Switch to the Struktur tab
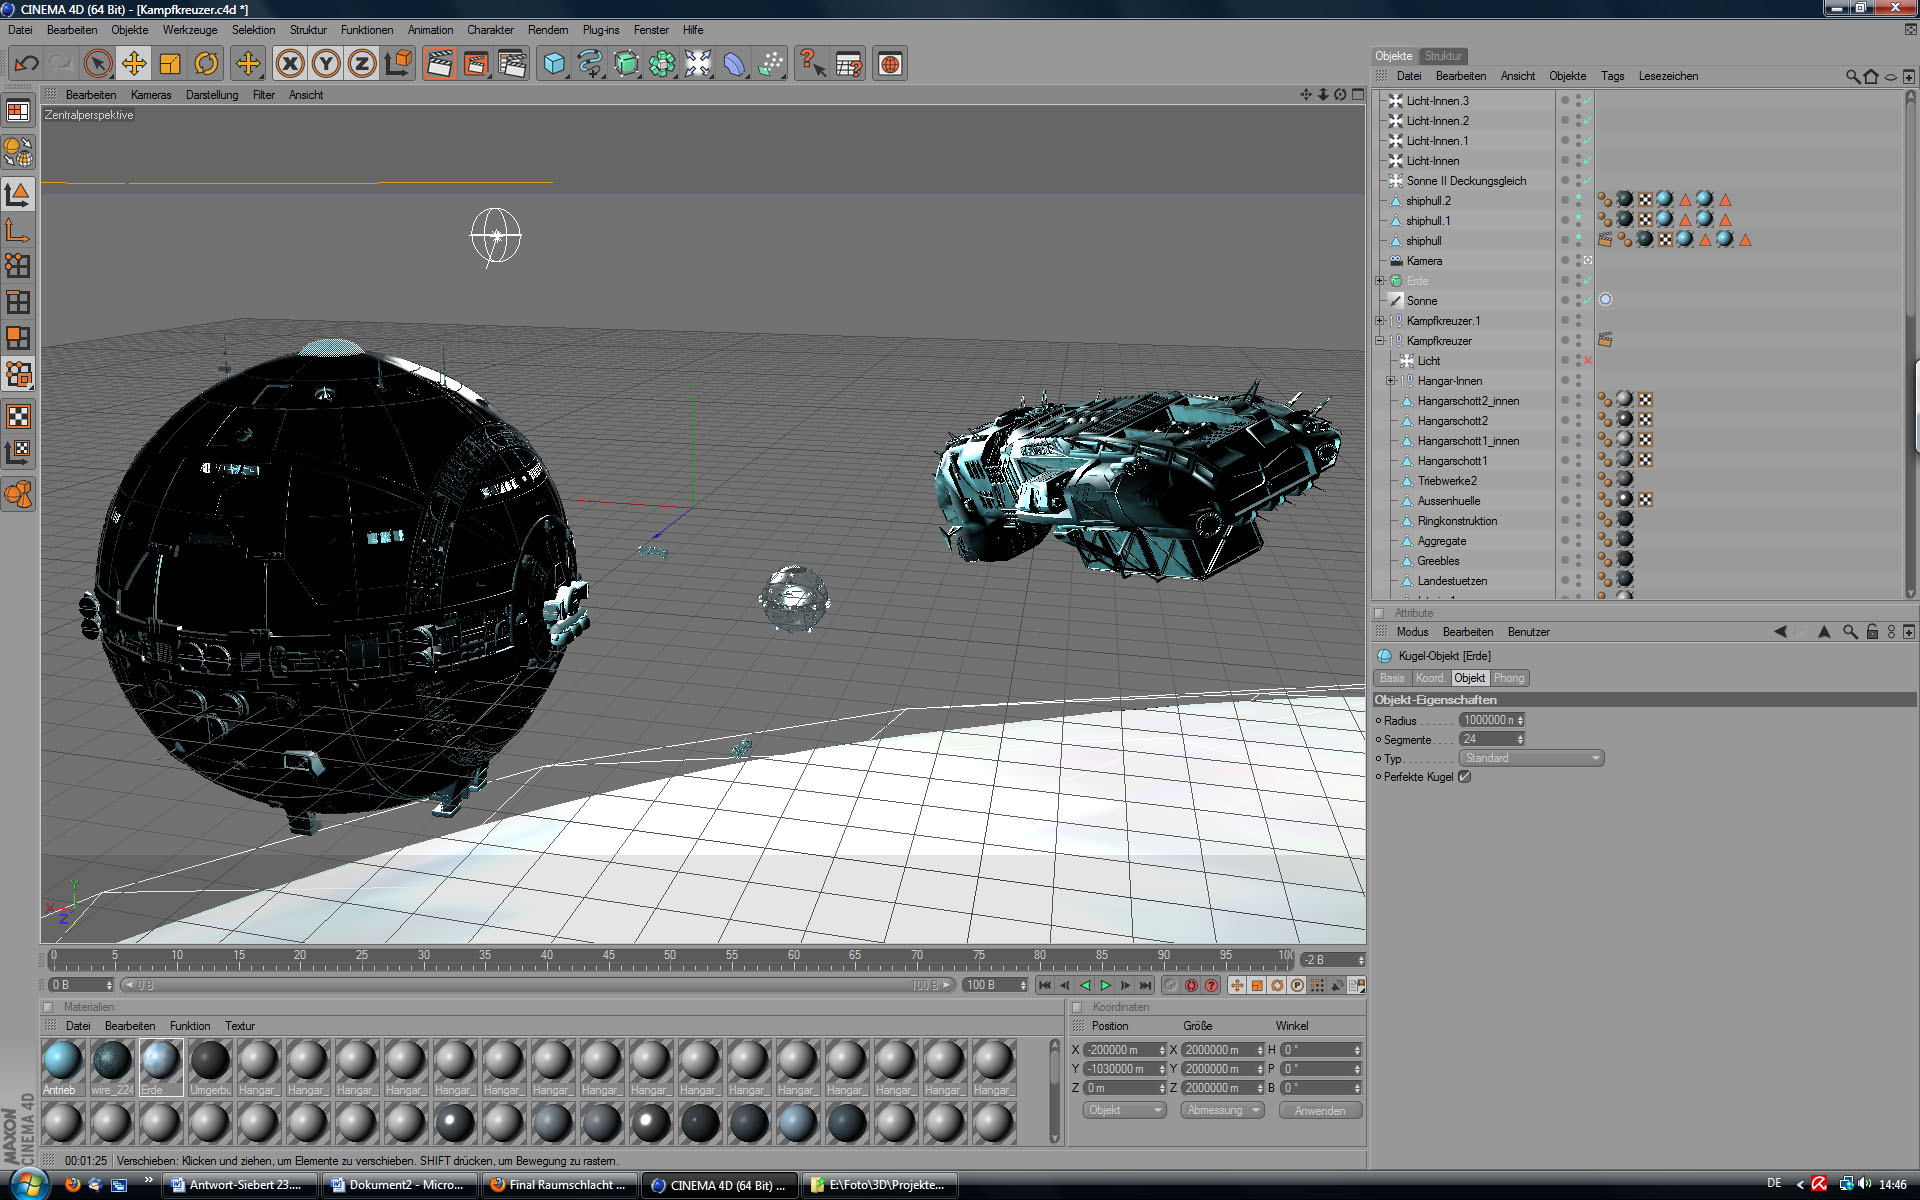The height and width of the screenshot is (1200, 1920). (1442, 56)
